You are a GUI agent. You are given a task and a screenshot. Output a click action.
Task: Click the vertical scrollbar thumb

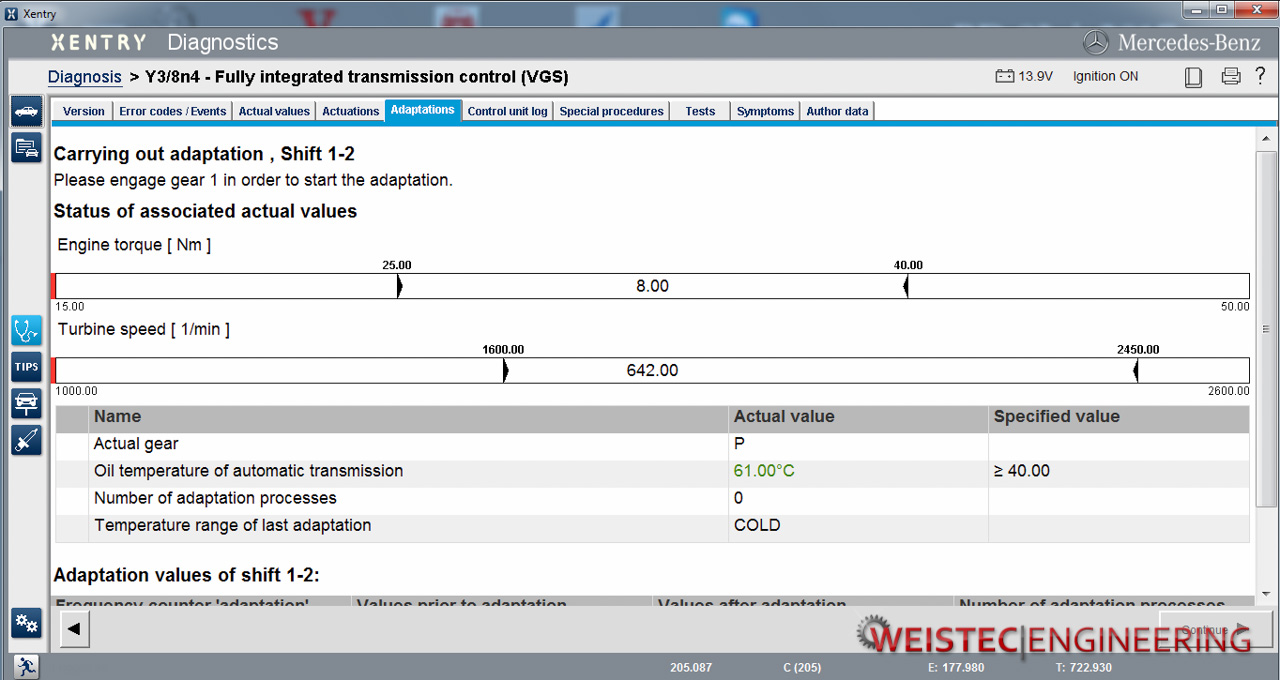[x=1266, y=328]
